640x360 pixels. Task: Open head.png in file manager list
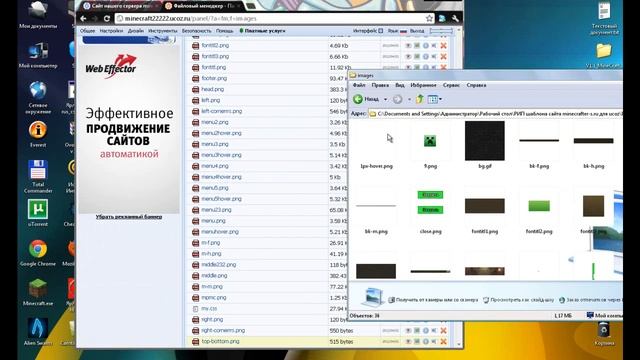[x=213, y=89]
